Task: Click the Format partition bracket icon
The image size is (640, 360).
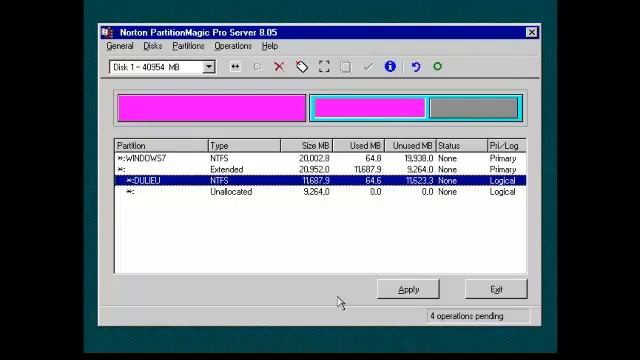Action: (x=324, y=67)
